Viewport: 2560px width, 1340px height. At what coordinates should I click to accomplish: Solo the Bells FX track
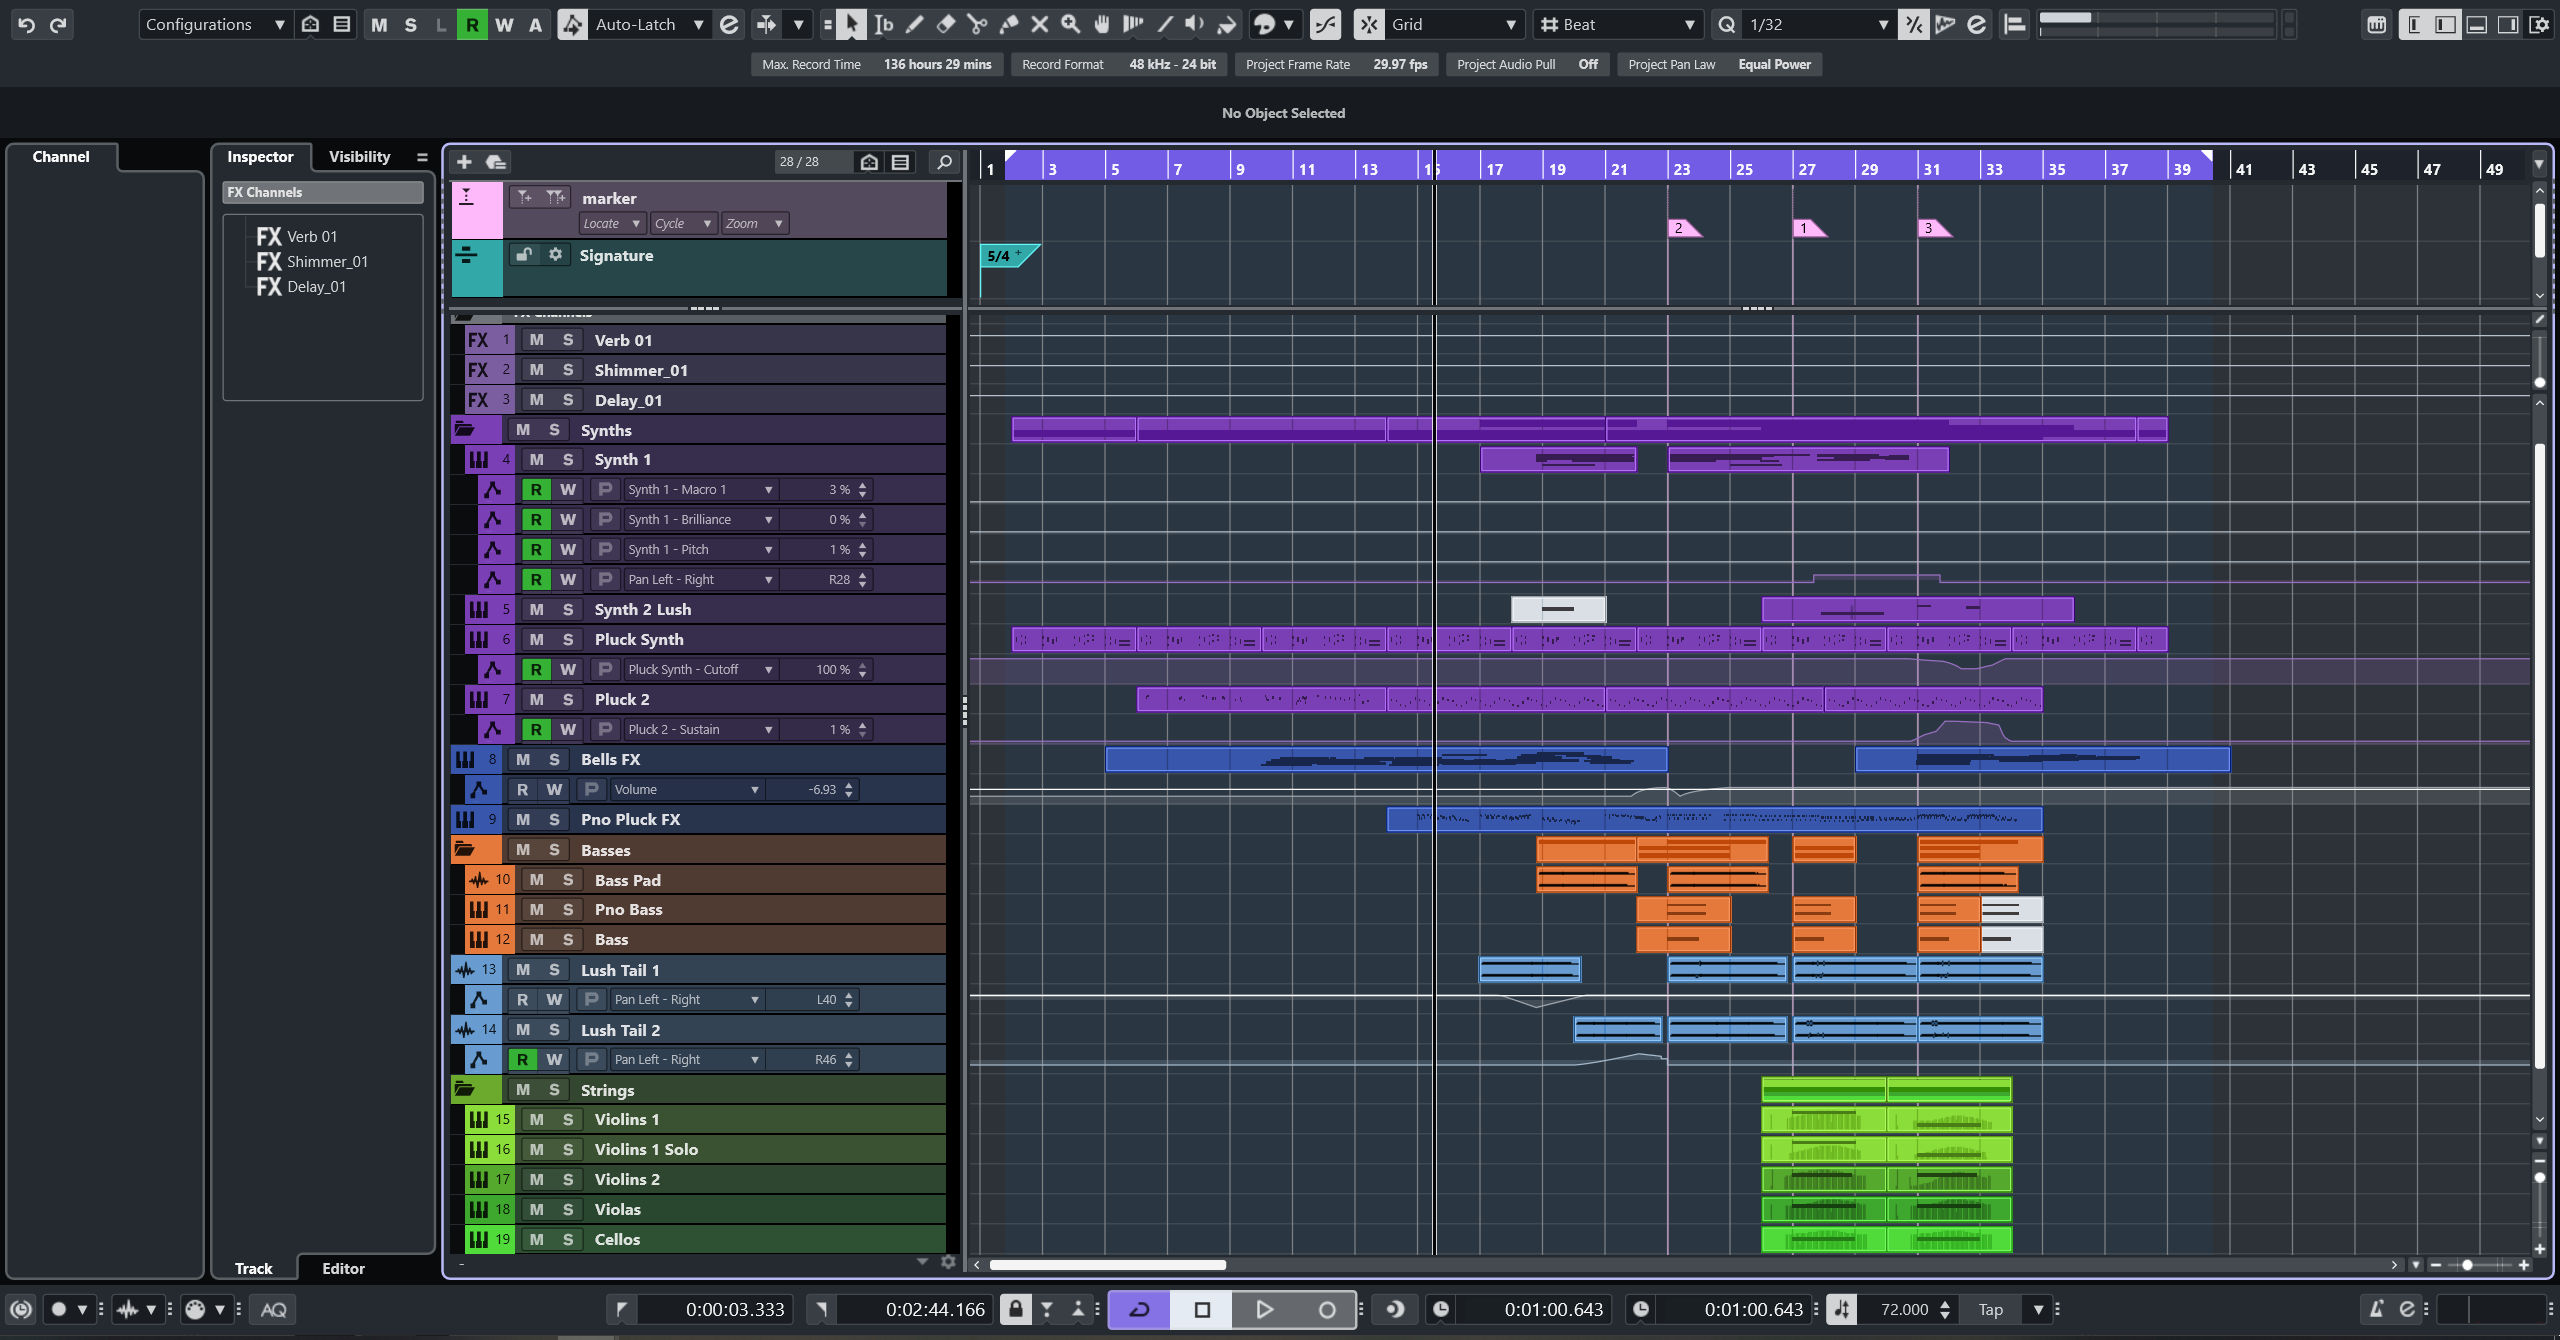tap(554, 760)
